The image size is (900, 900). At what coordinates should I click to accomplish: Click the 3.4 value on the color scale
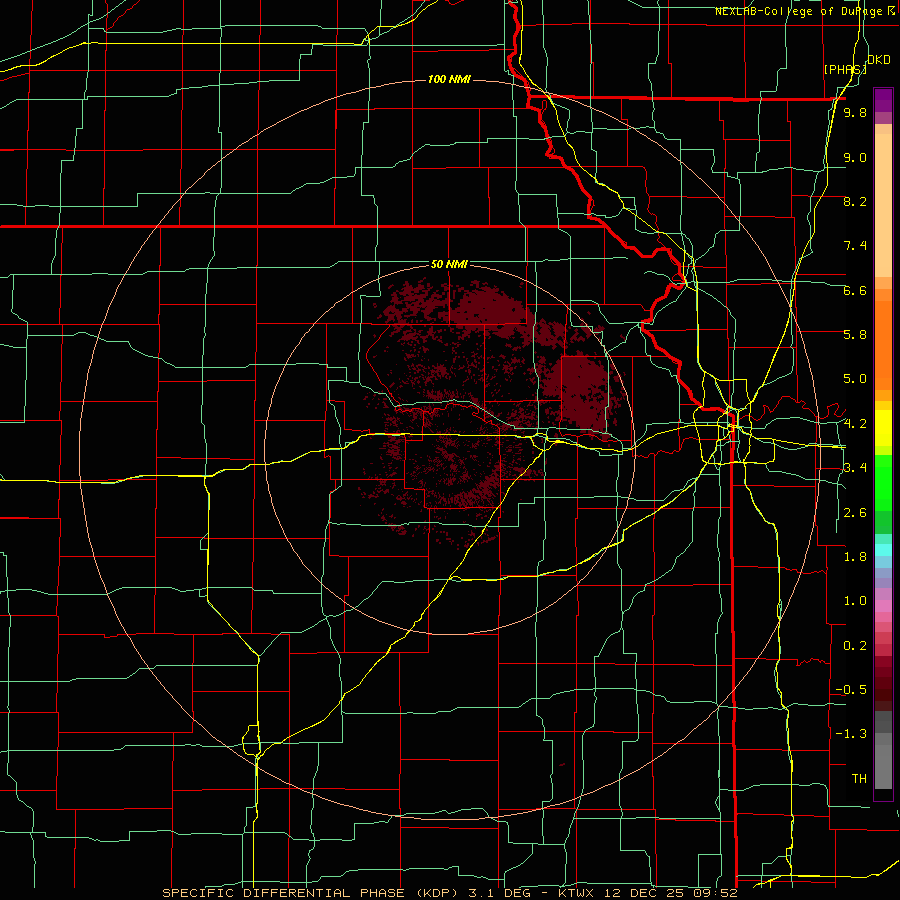[855, 468]
